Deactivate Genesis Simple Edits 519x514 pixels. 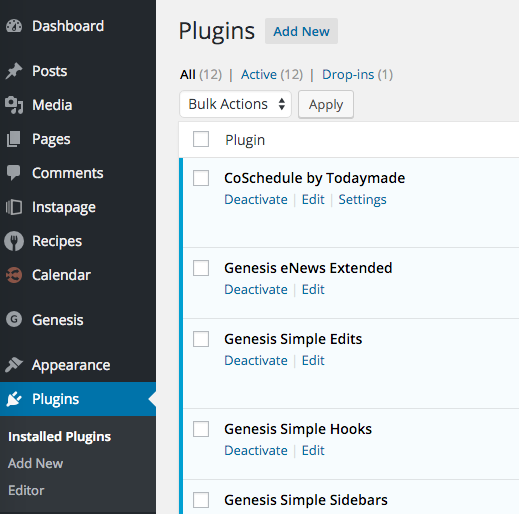[256, 360]
